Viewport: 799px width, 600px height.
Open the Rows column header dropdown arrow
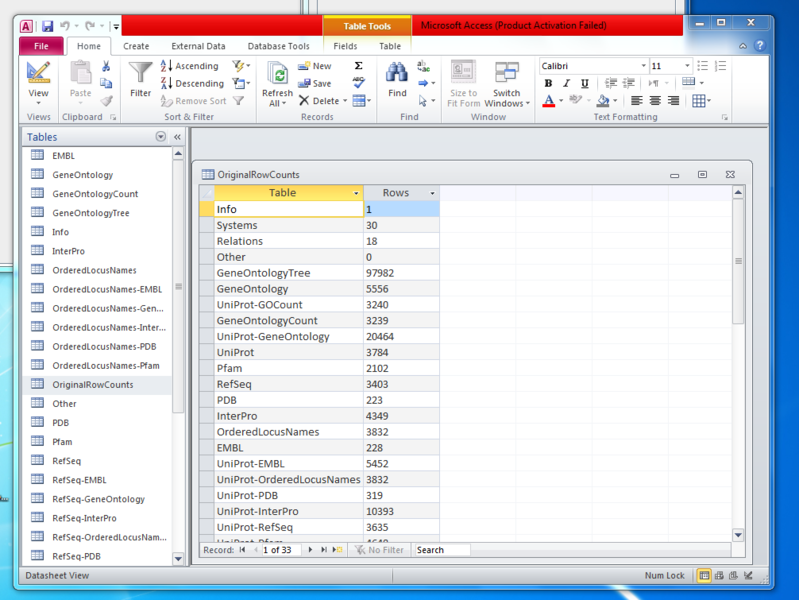coord(432,193)
